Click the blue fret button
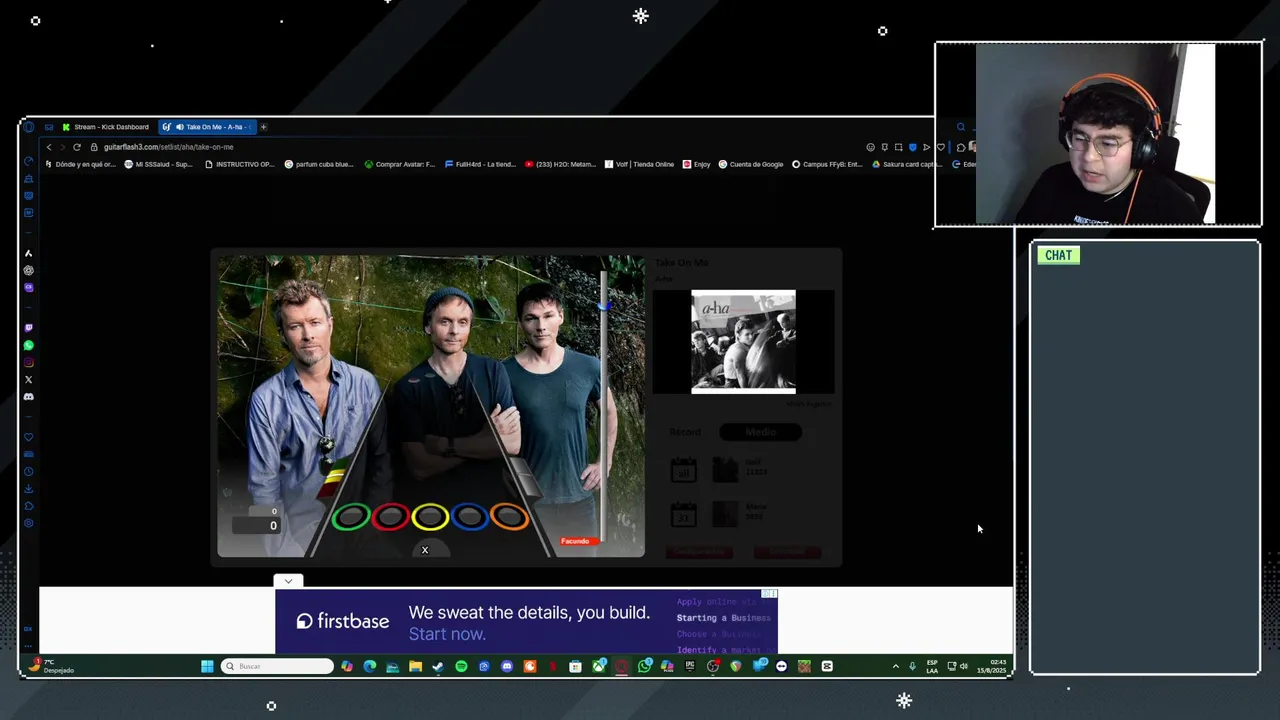This screenshot has width=1280, height=720. click(x=469, y=516)
